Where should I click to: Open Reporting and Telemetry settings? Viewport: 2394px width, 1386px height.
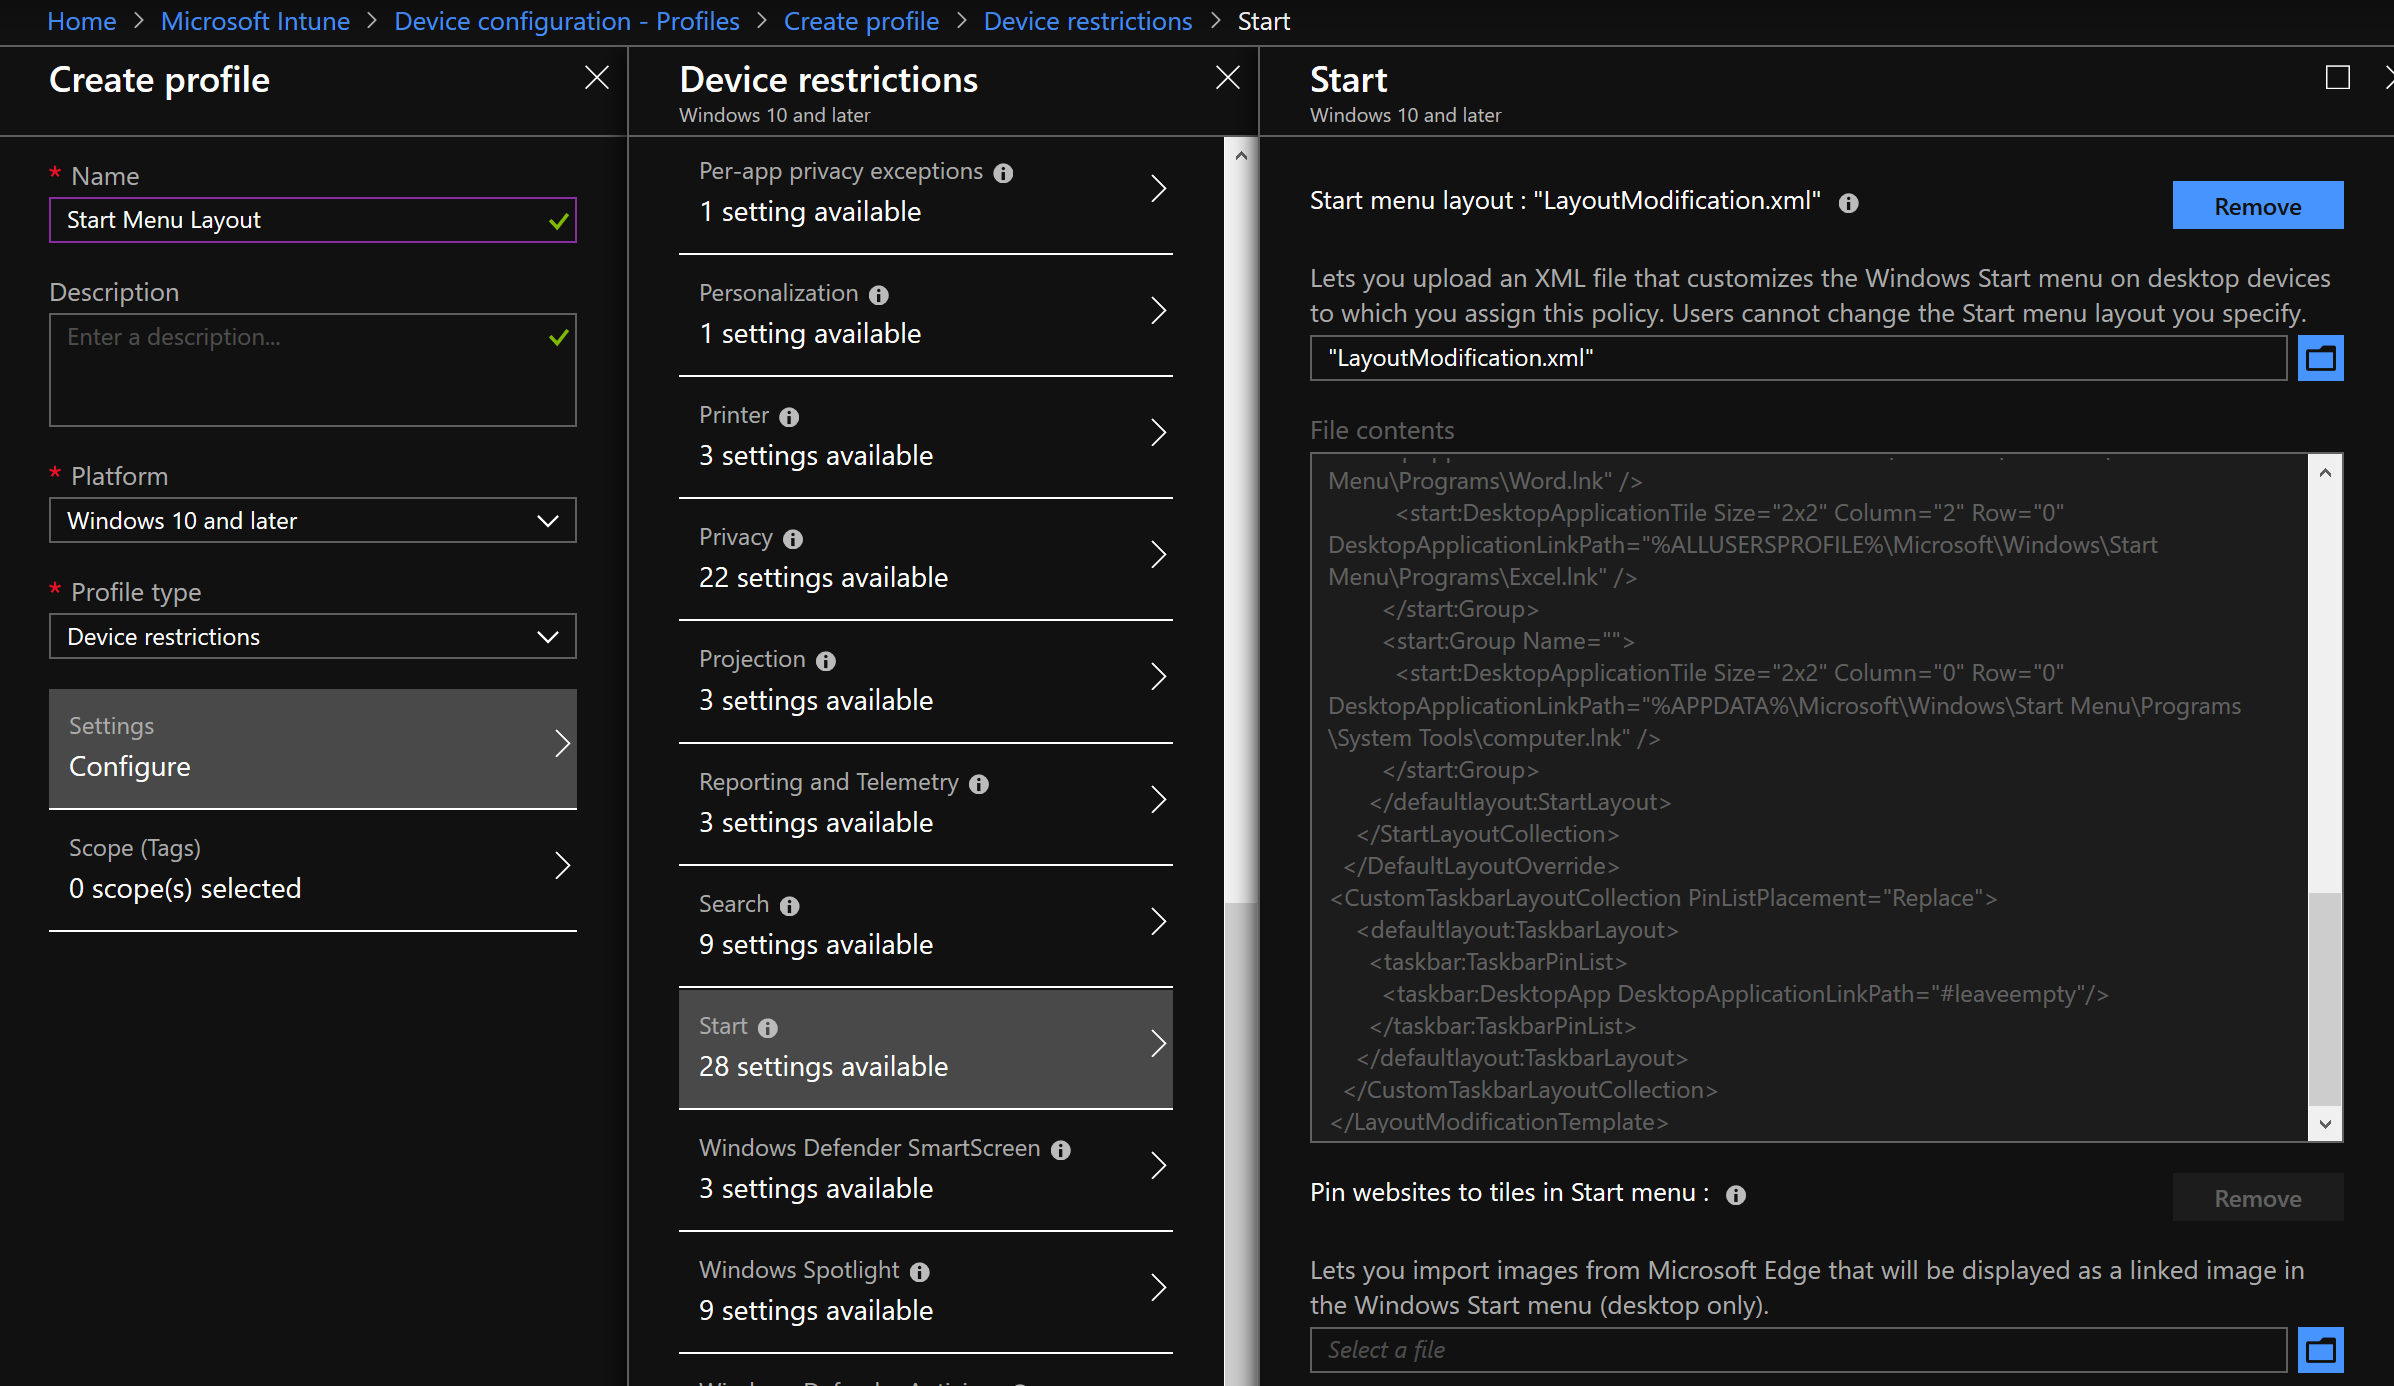click(x=926, y=804)
